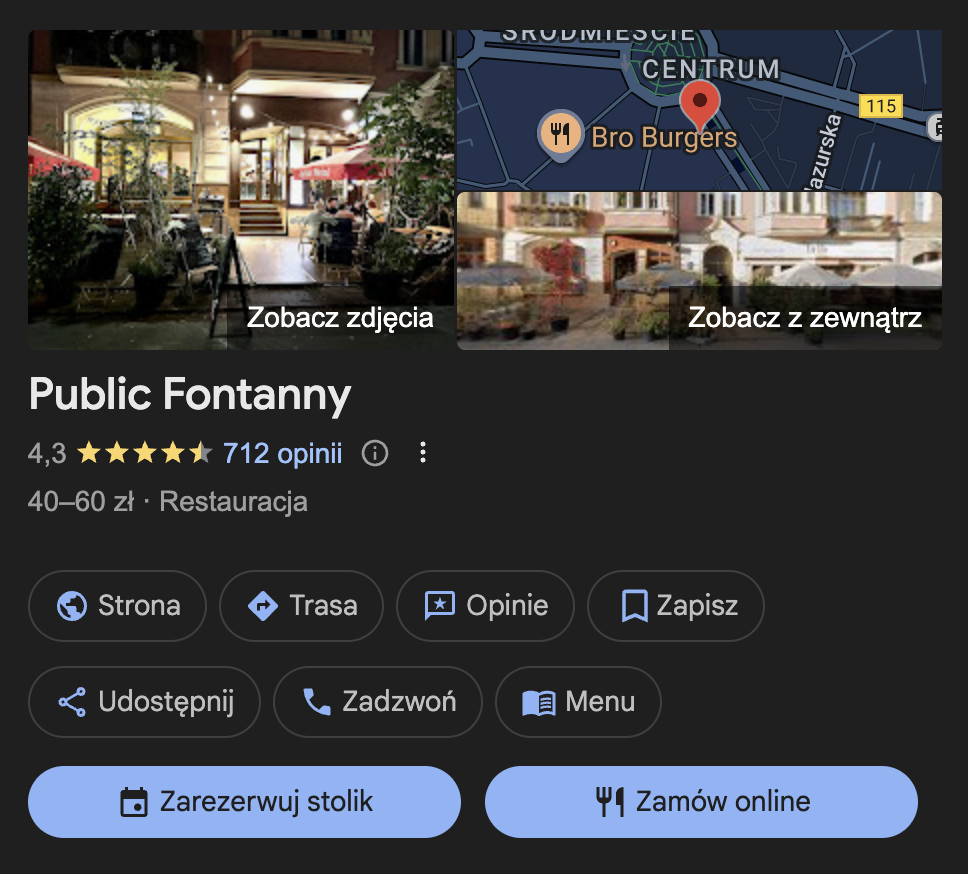Open the three-dot more options menu
The image size is (968, 874).
(423, 453)
